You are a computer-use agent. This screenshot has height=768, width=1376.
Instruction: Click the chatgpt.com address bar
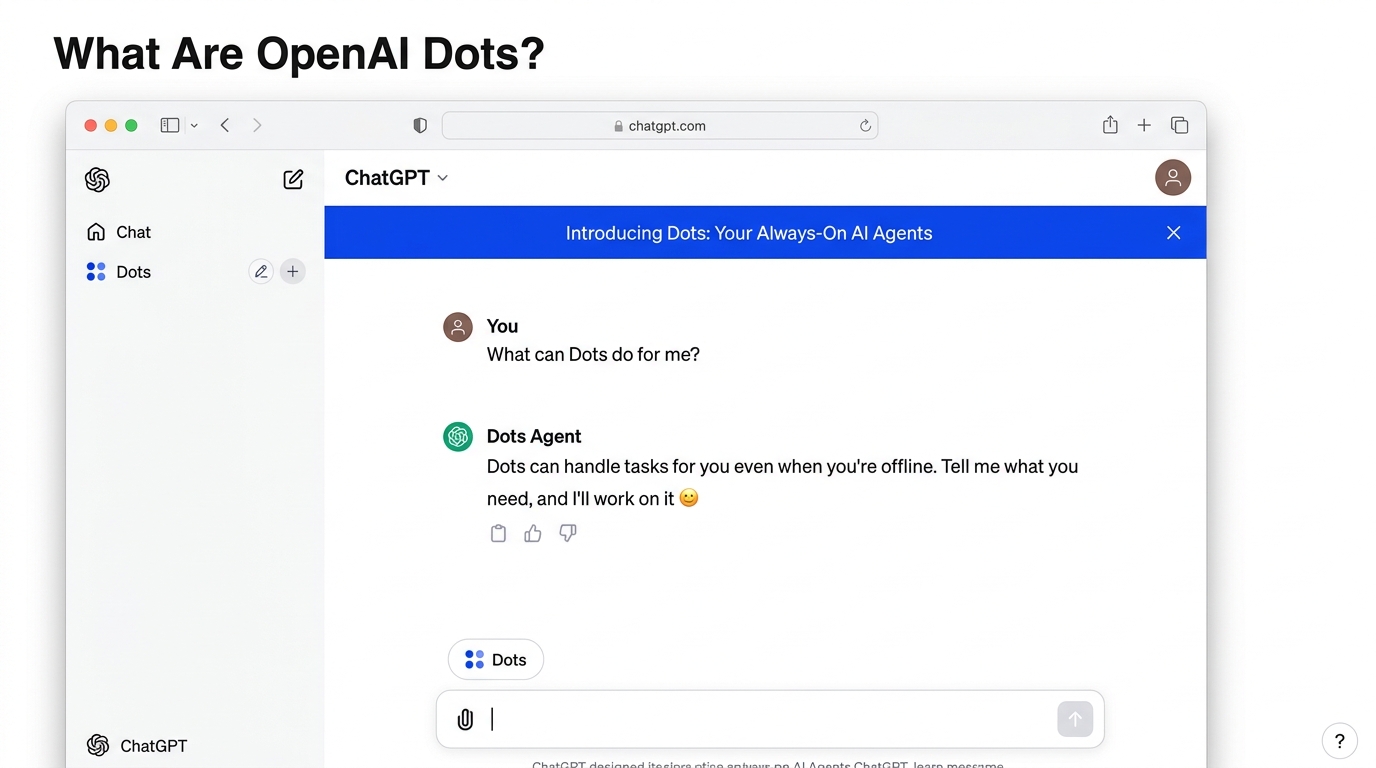pyautogui.click(x=660, y=126)
